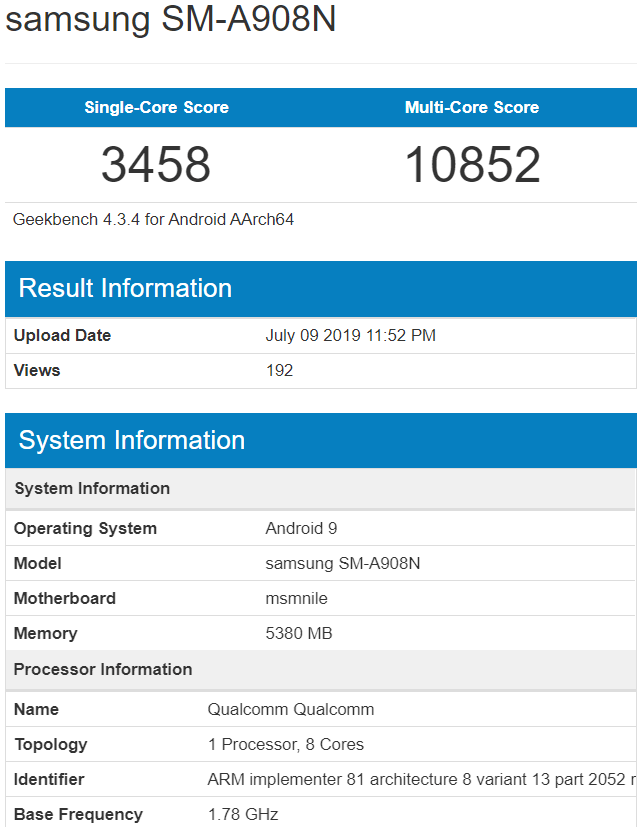Select the Base Frequency label

point(78,814)
